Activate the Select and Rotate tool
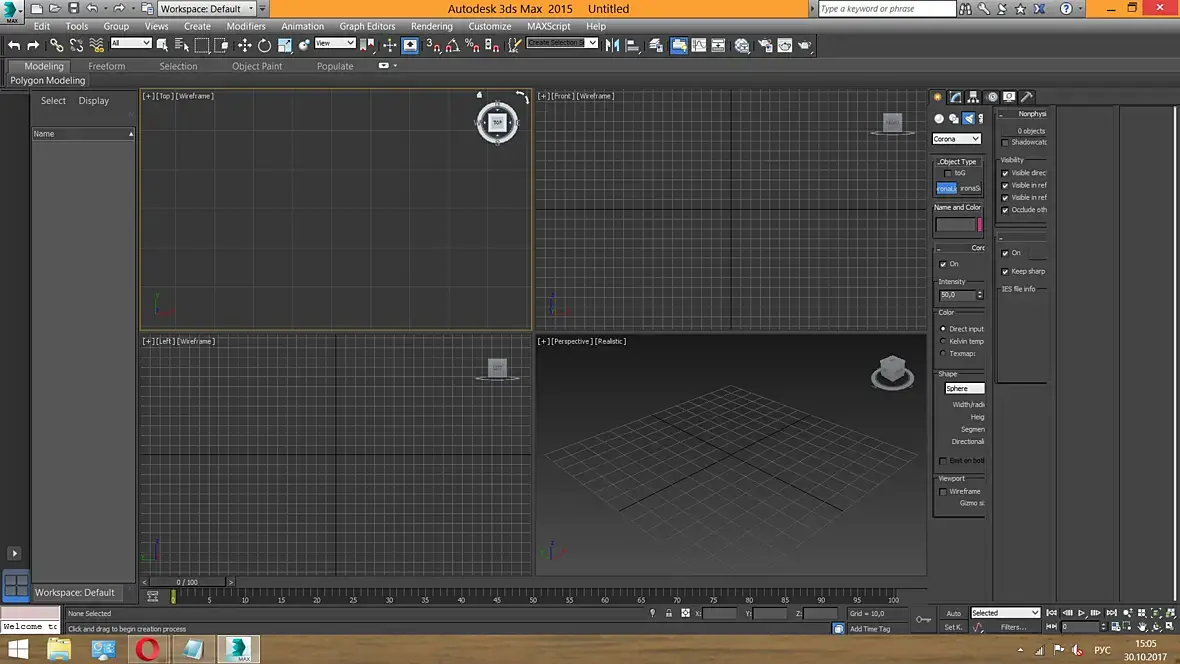This screenshot has height=664, width=1180. (x=264, y=45)
